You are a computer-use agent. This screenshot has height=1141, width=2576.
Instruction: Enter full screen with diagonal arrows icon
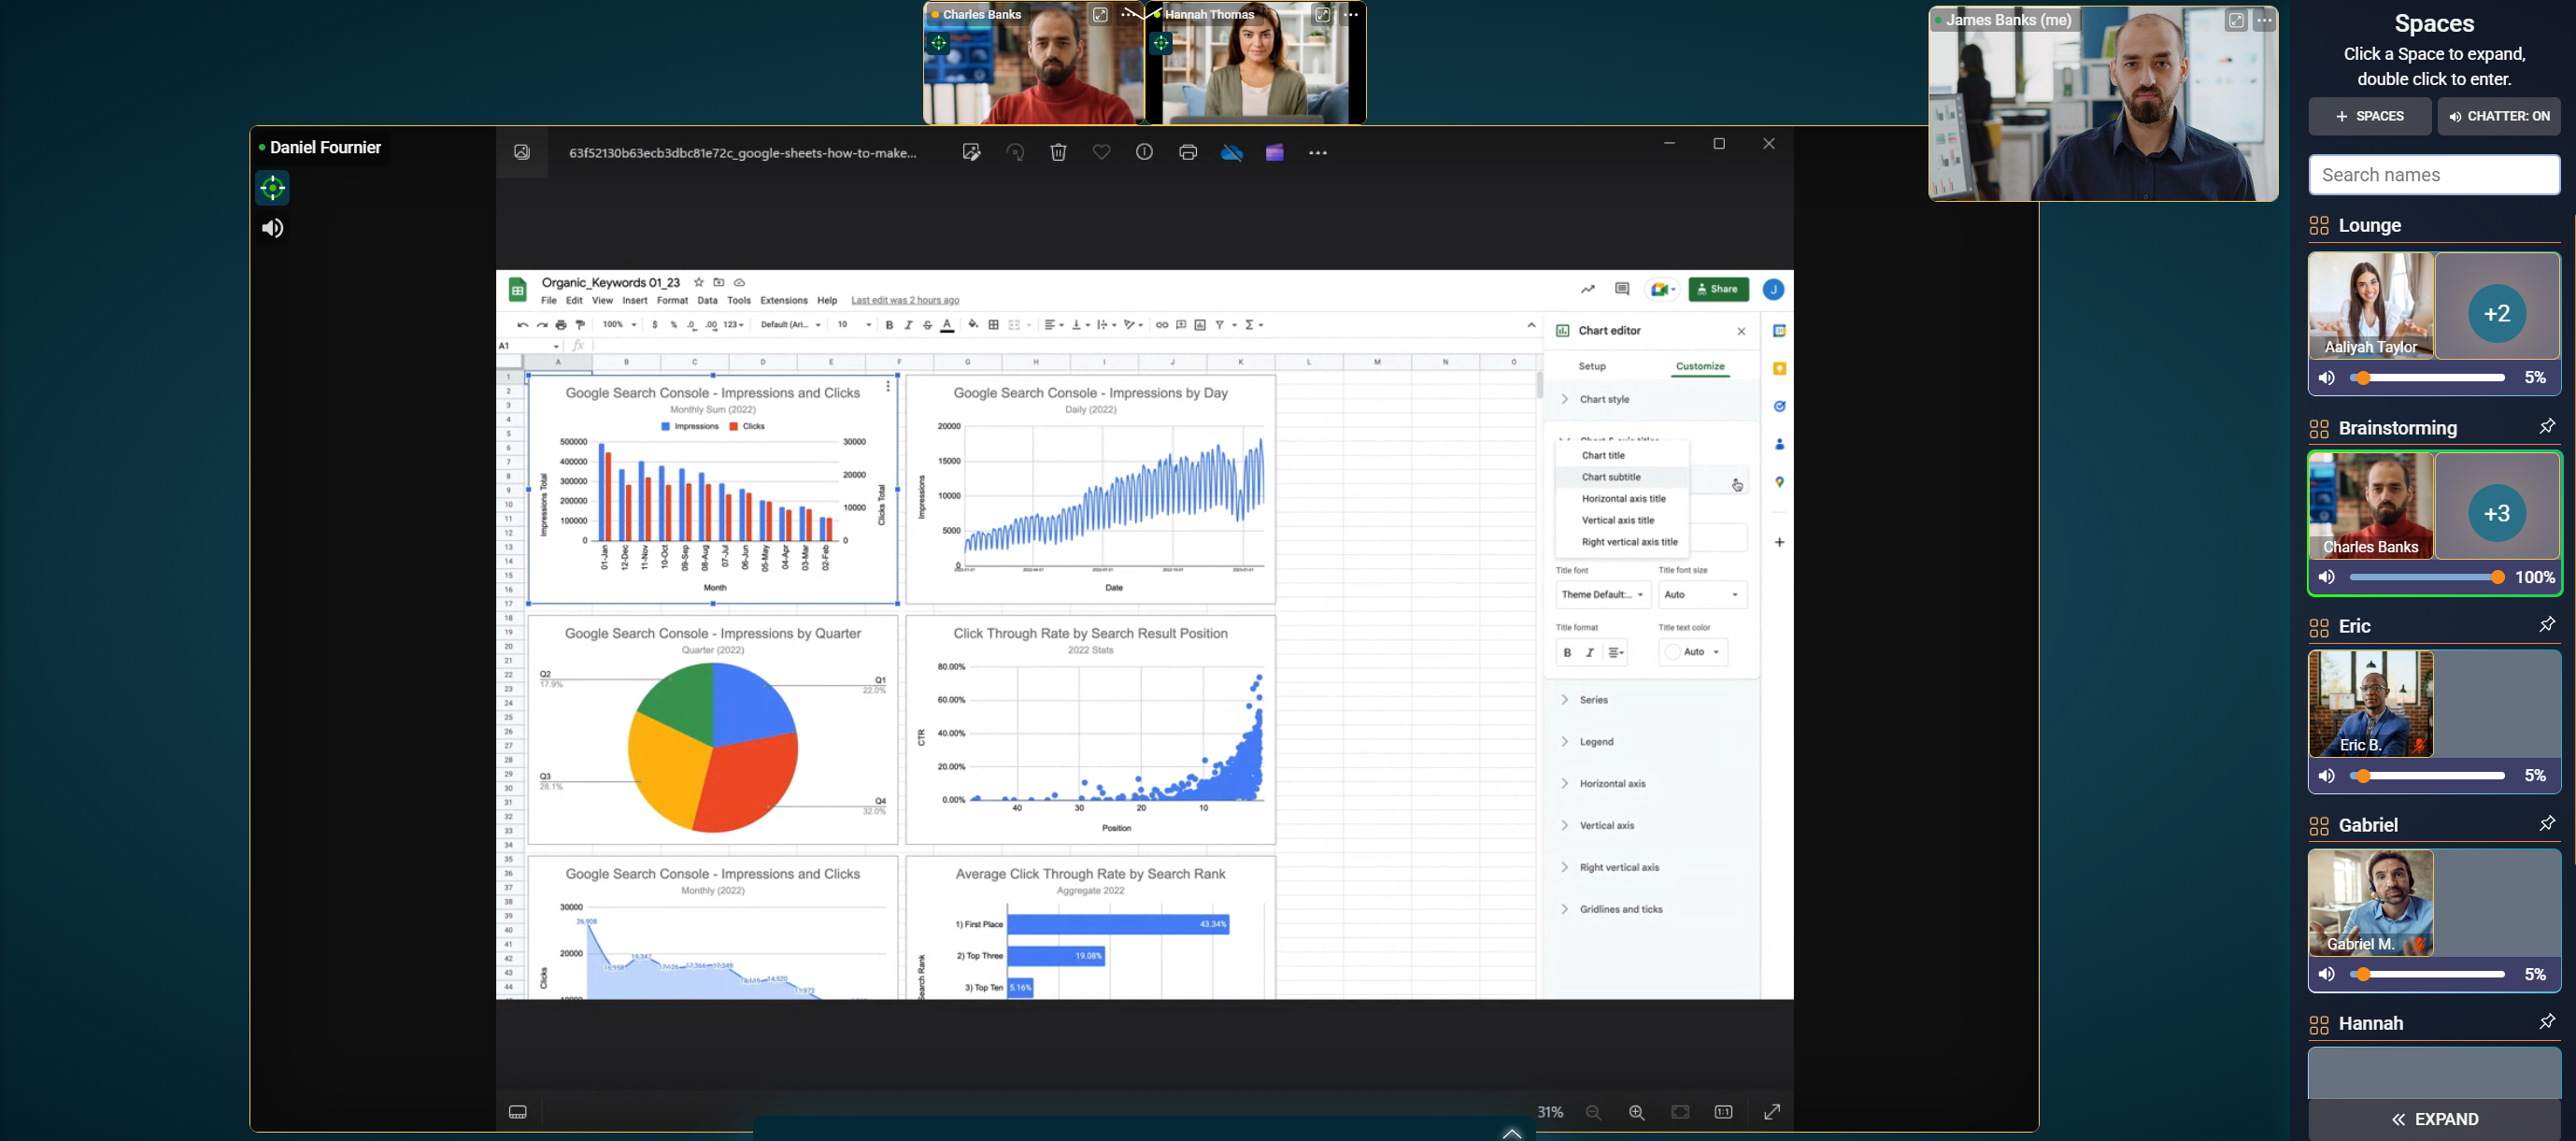tap(1772, 1112)
